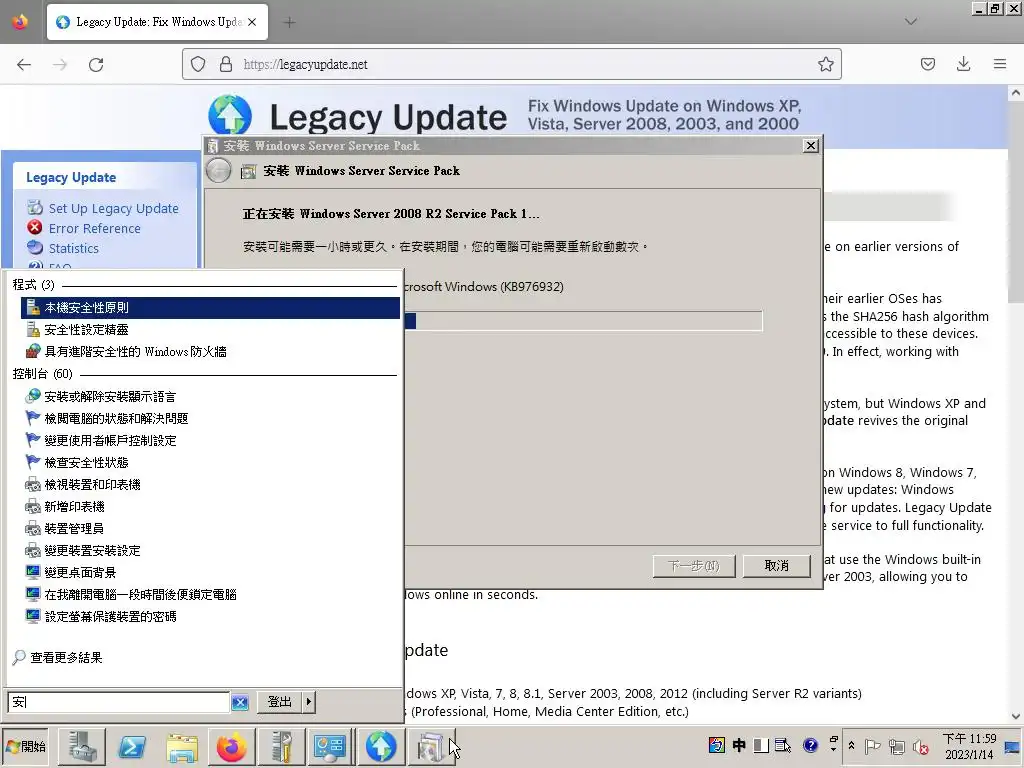Click the Error Reference sidebar link
1024x768 pixels.
coord(95,229)
